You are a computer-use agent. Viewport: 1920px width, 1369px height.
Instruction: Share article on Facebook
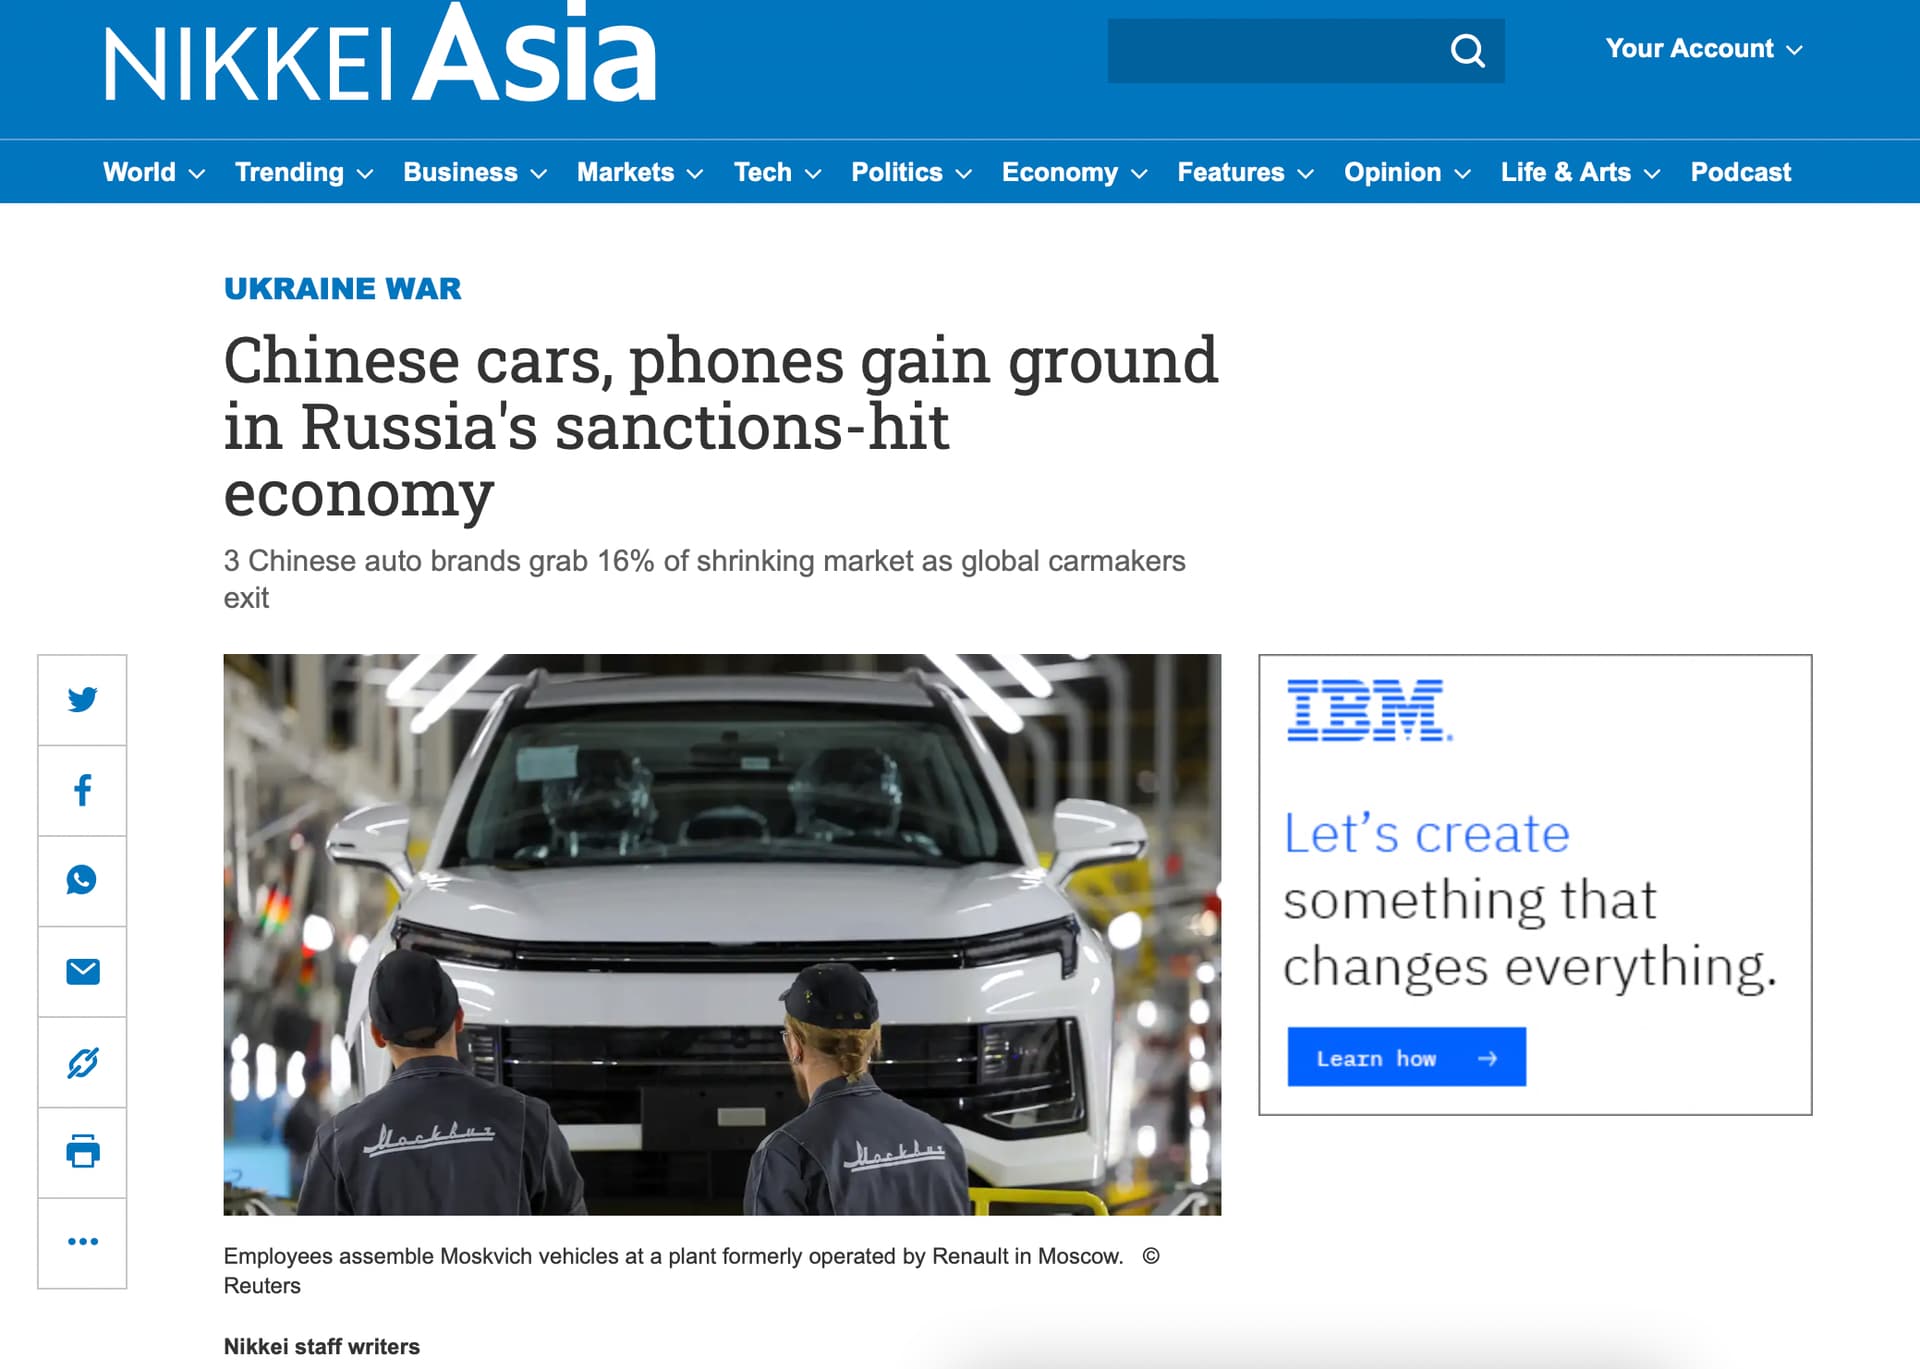coord(82,790)
